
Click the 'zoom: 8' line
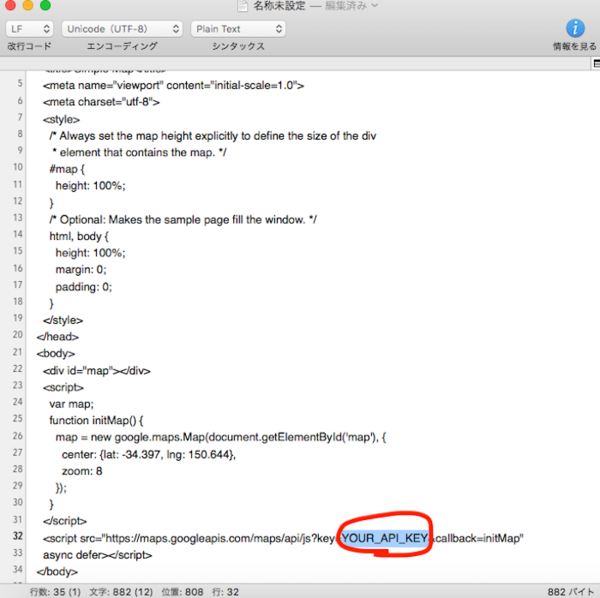[x=82, y=471]
